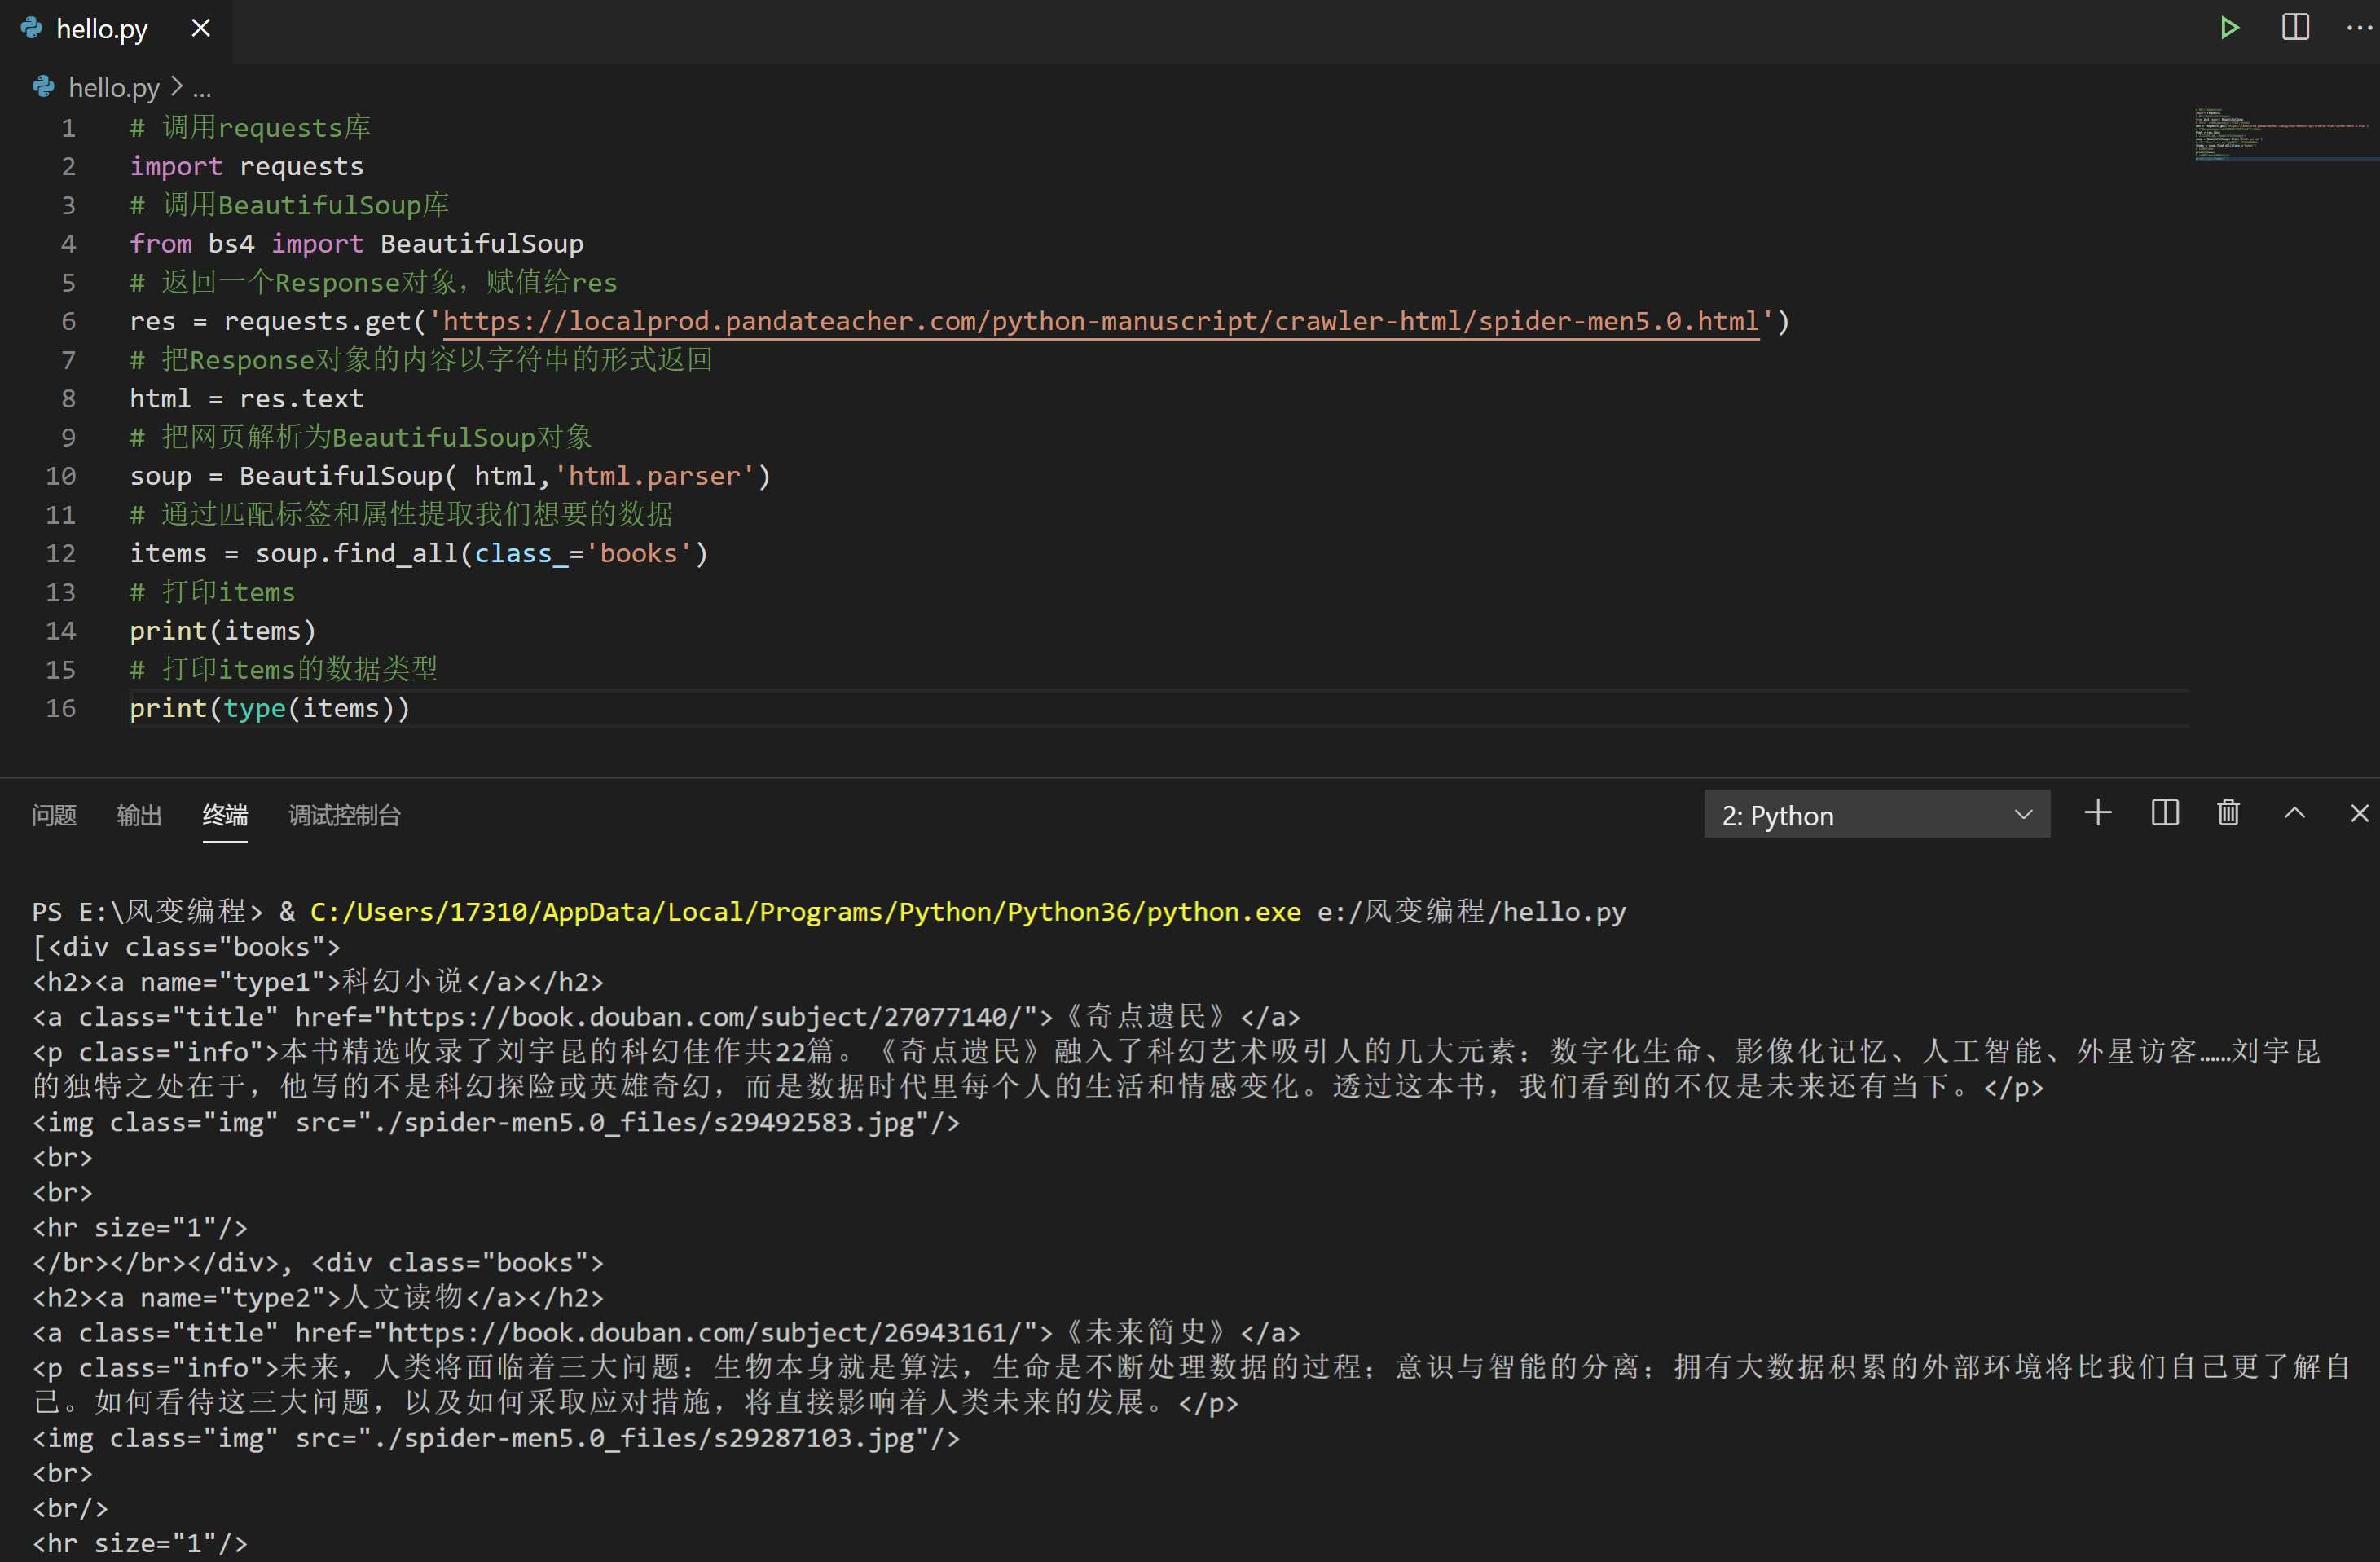The image size is (2380, 1562).
Task: Click the 'books' string on line 12
Action: pos(638,553)
